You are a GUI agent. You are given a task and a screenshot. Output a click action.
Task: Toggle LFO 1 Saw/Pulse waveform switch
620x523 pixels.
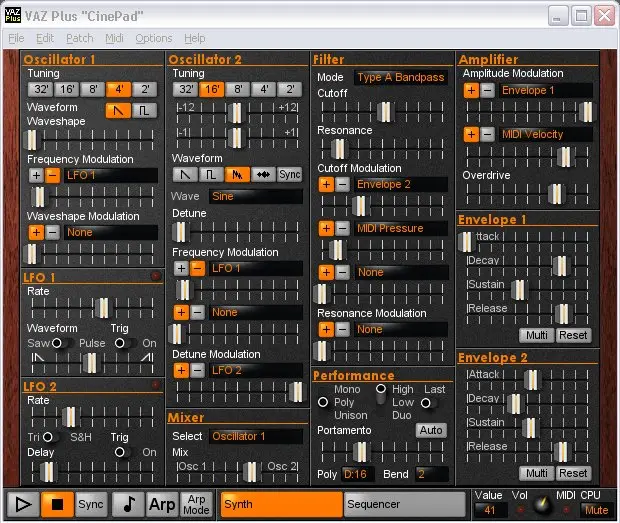[x=60, y=343]
